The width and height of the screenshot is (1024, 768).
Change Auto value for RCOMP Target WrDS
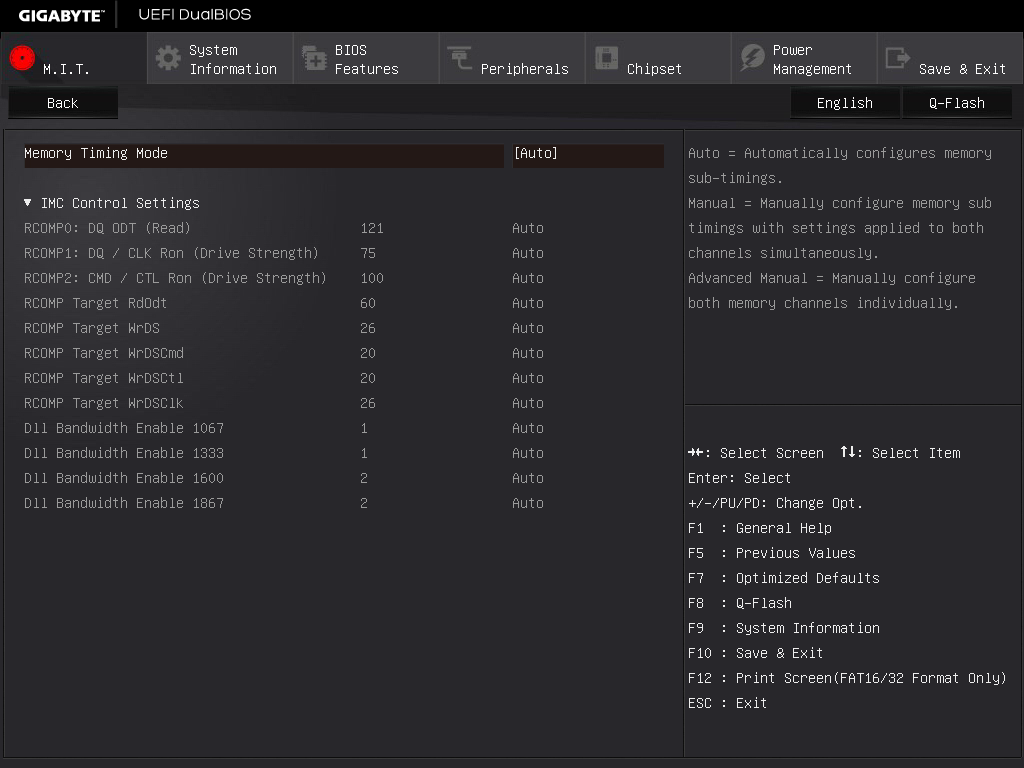[528, 328]
